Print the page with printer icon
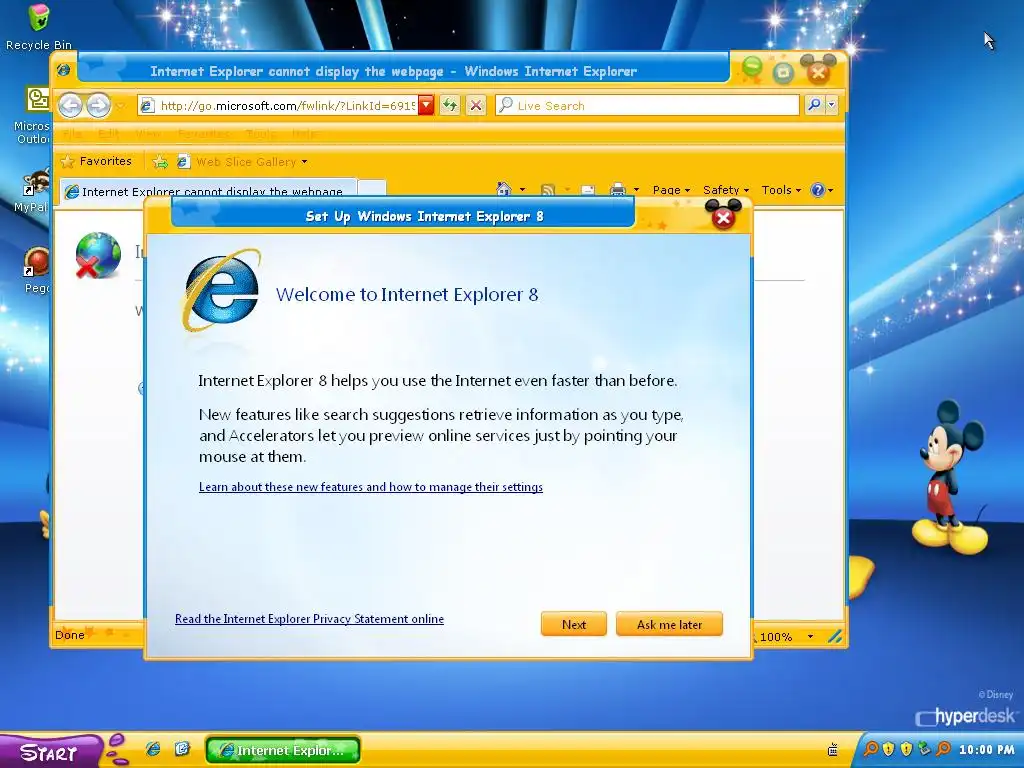This screenshot has width=1024, height=768. (618, 190)
